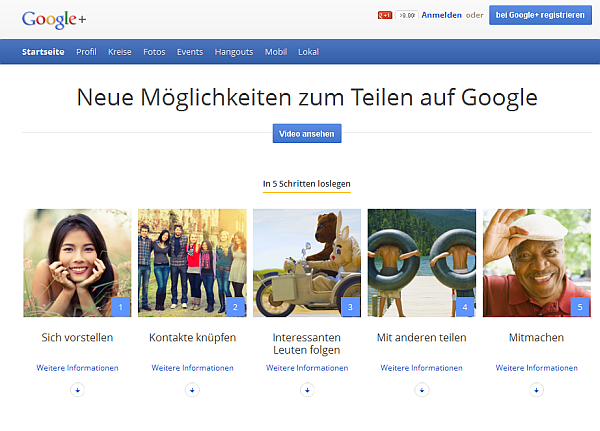
Task: Open the Anmelden sign-in link
Action: click(x=442, y=15)
